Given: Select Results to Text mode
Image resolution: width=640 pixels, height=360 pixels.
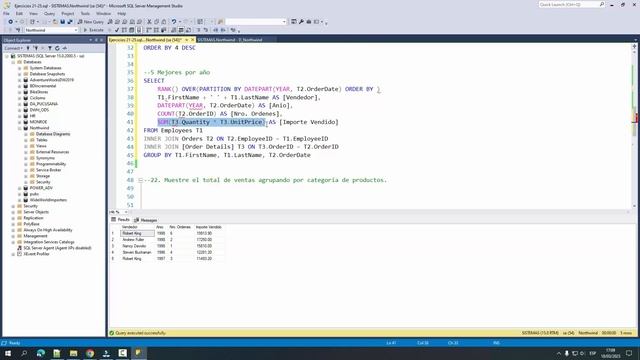Looking at the screenshot, I should click(173, 30).
